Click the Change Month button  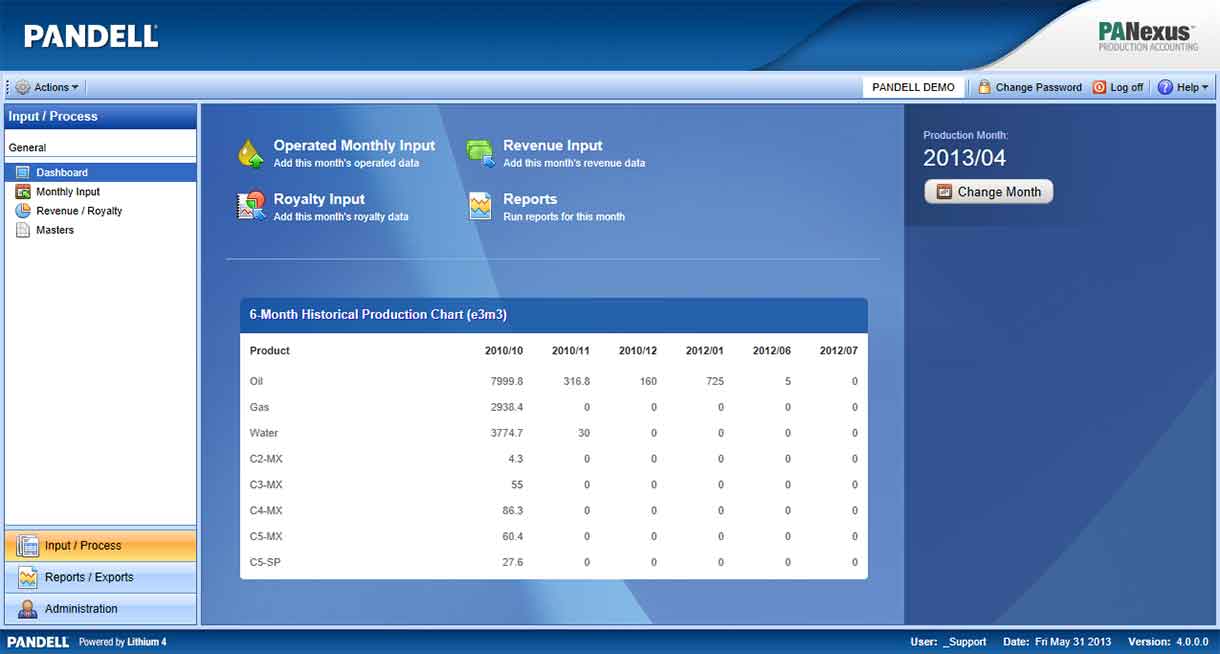(988, 192)
